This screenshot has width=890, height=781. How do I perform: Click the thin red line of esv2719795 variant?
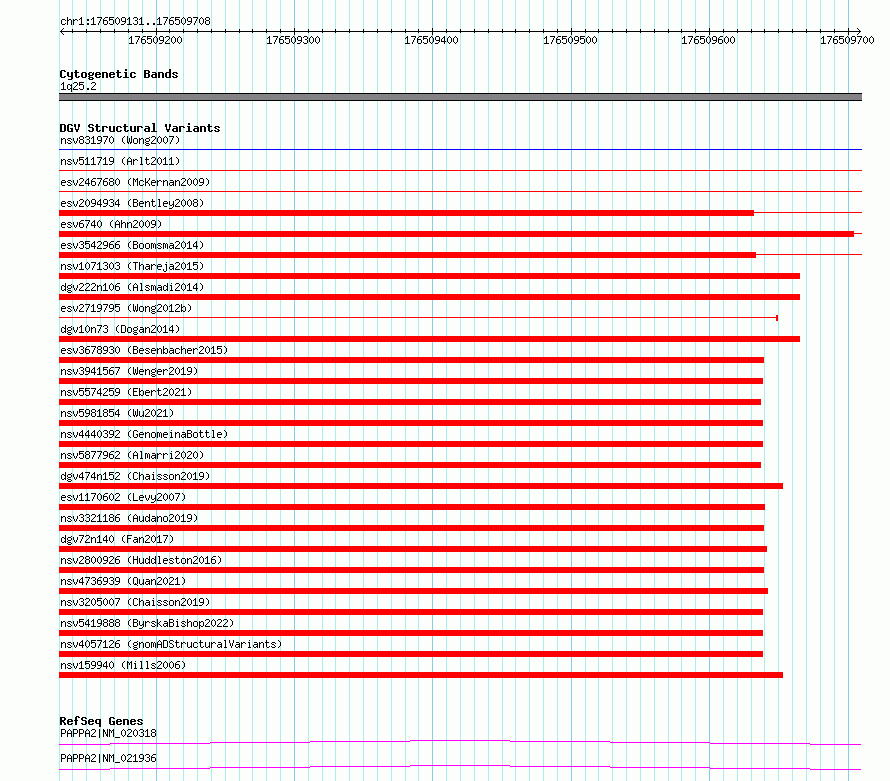(x=418, y=318)
